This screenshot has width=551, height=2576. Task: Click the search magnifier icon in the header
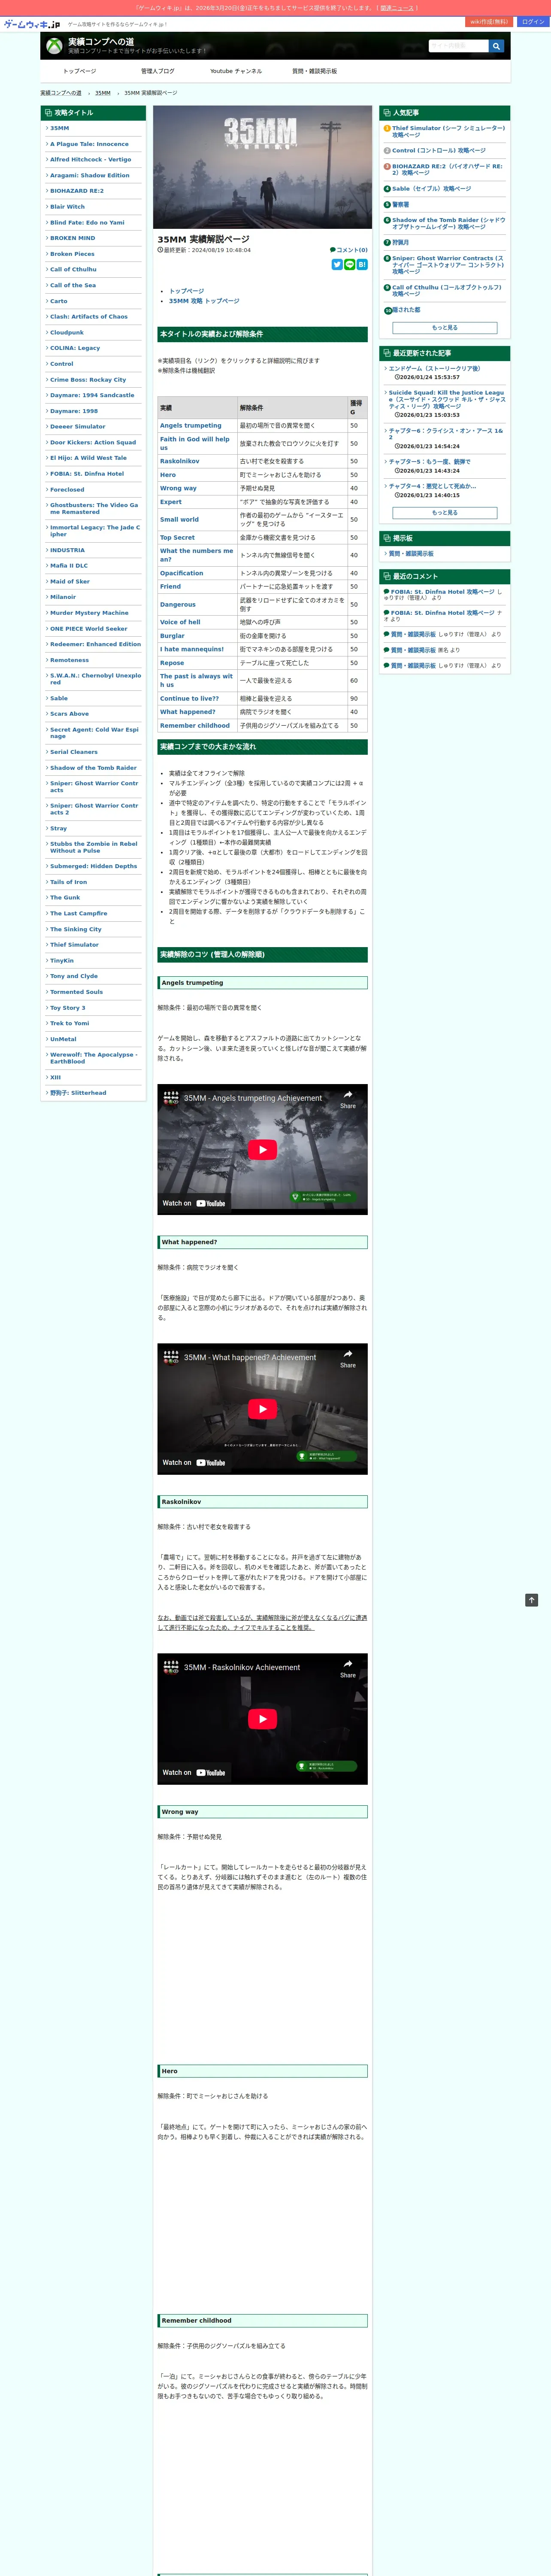(496, 46)
